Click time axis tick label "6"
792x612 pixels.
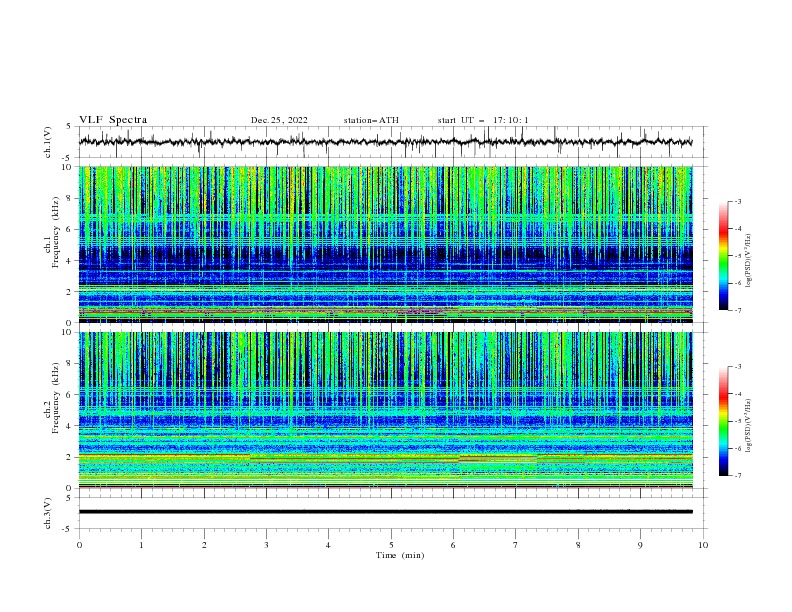point(453,545)
